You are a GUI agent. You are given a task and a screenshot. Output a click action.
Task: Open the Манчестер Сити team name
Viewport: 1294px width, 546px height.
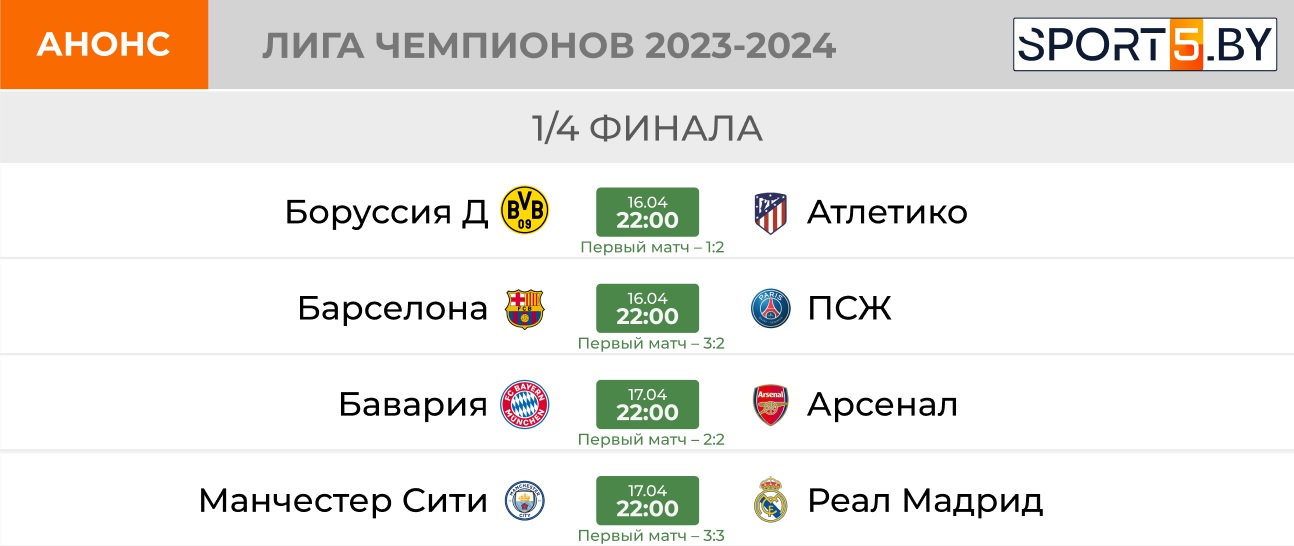click(343, 501)
